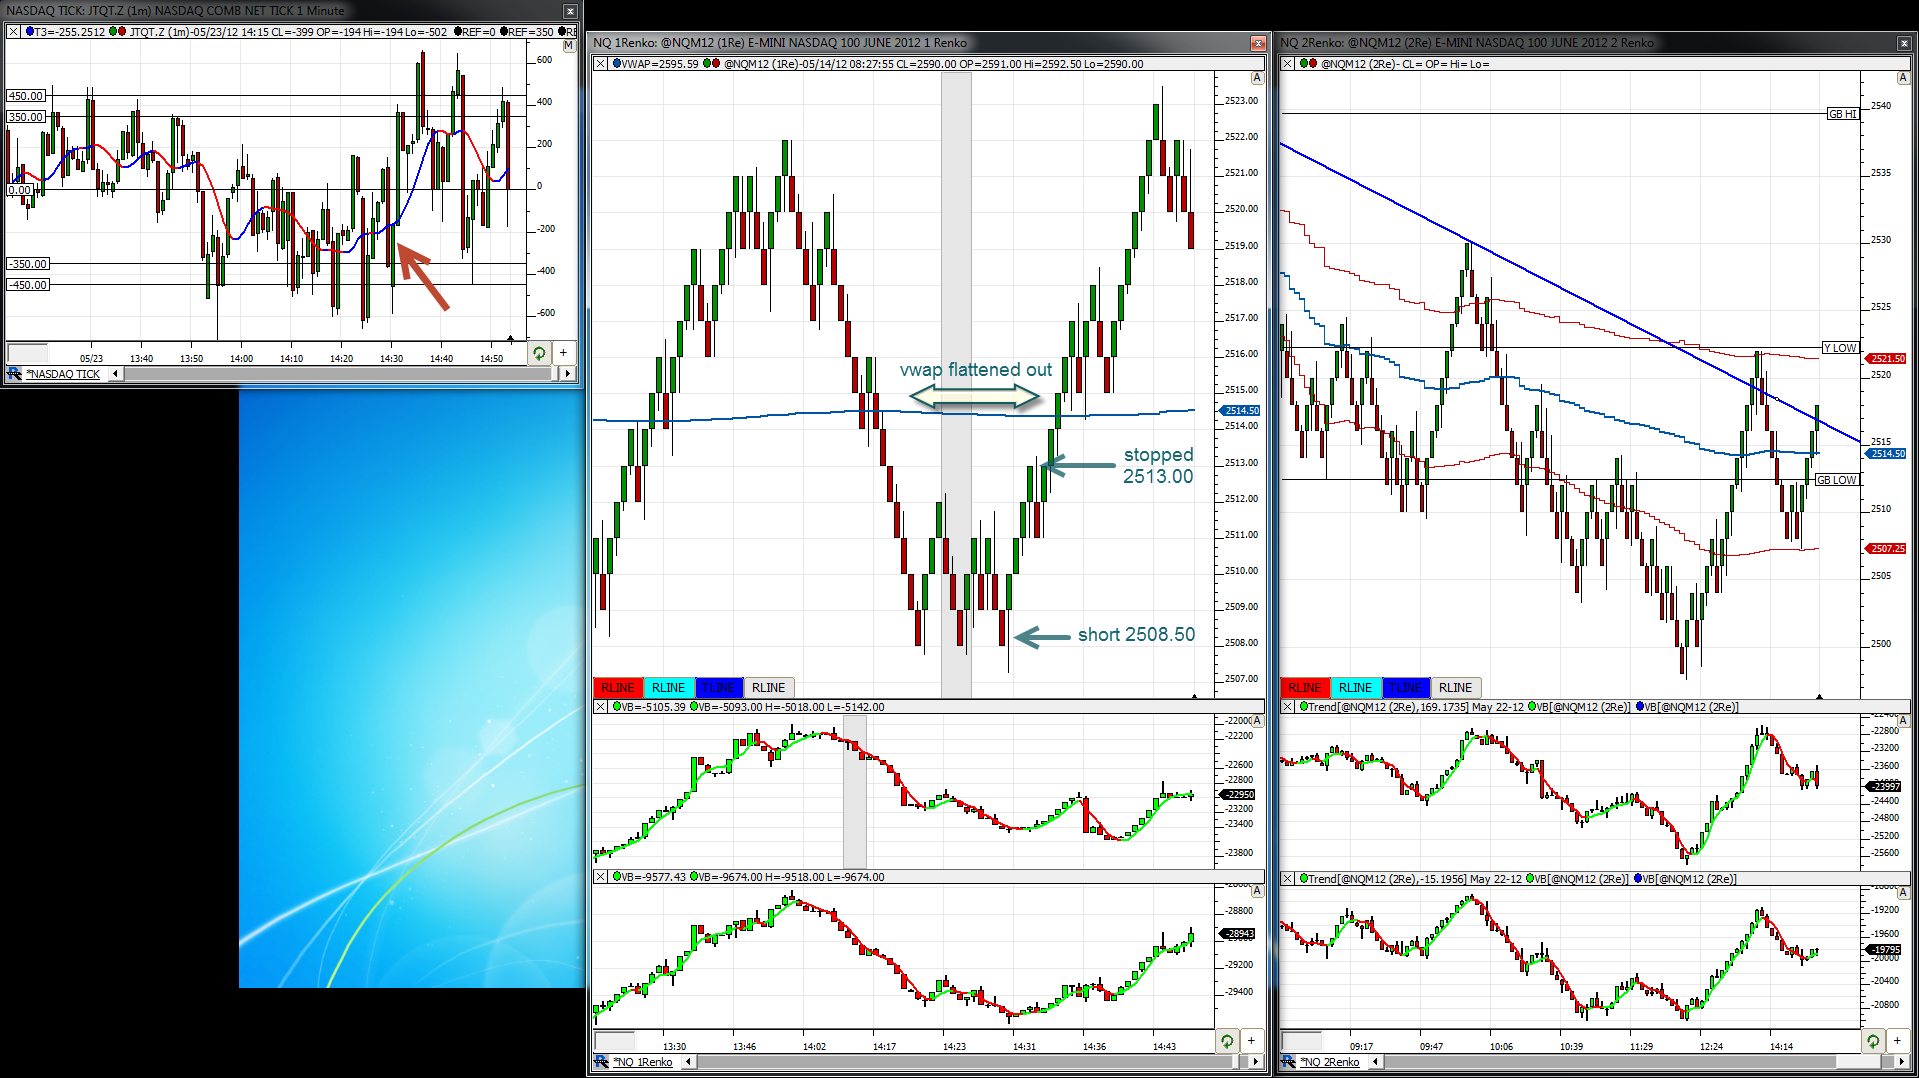Click the NQ 1Renko horizontal scrollbar
The image size is (1919, 1078).
point(972,1062)
